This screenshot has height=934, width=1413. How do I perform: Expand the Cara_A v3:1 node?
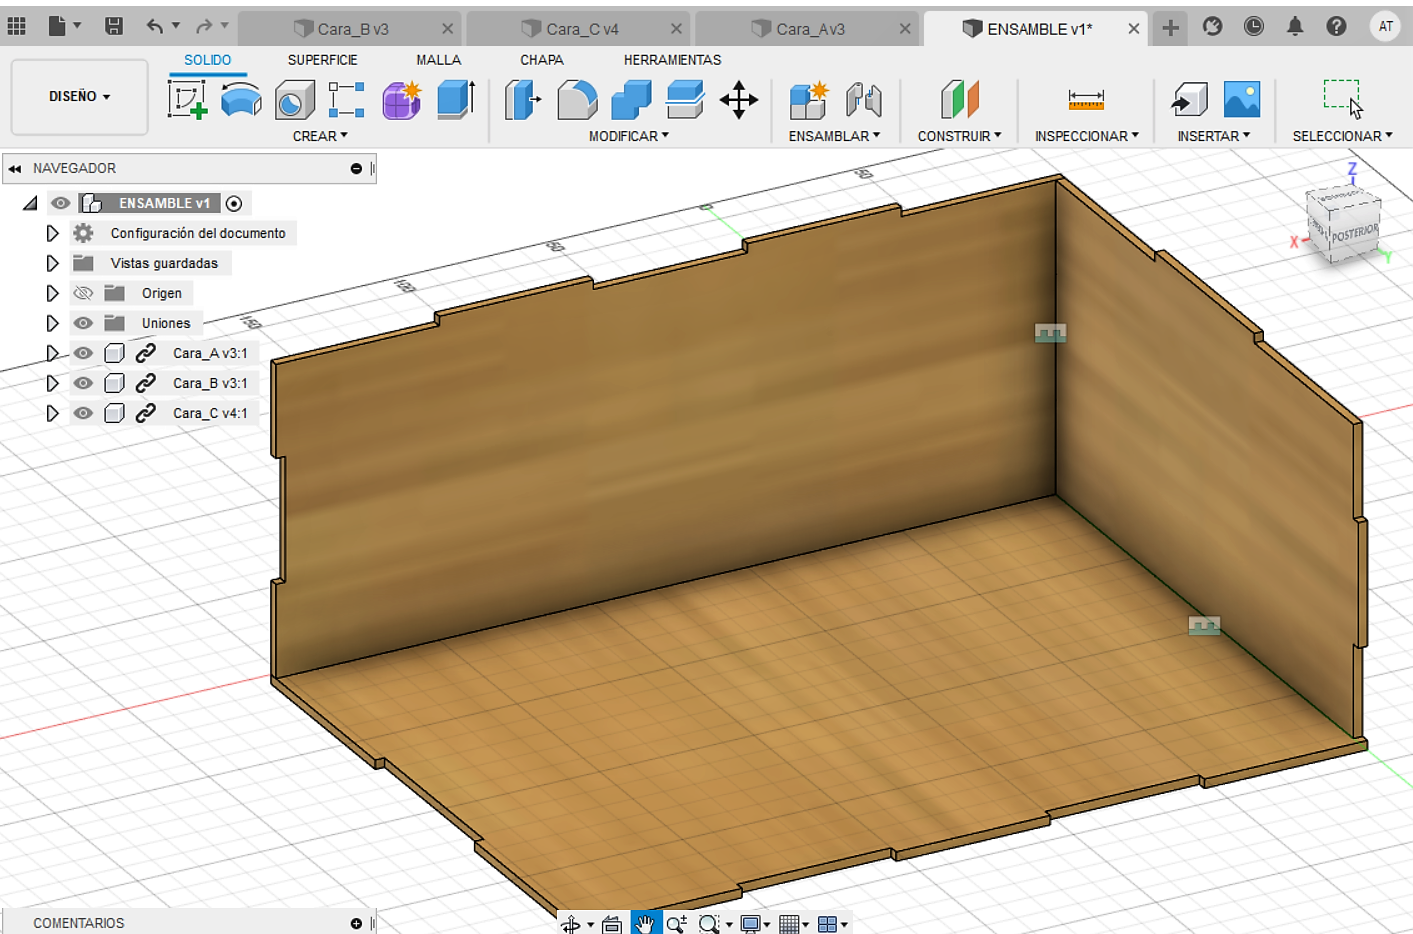(x=52, y=353)
